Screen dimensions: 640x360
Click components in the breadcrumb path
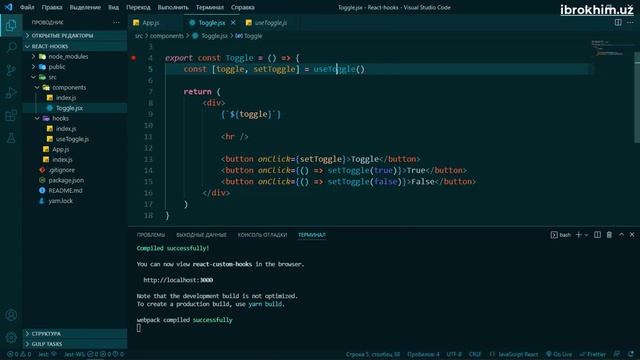click(167, 36)
